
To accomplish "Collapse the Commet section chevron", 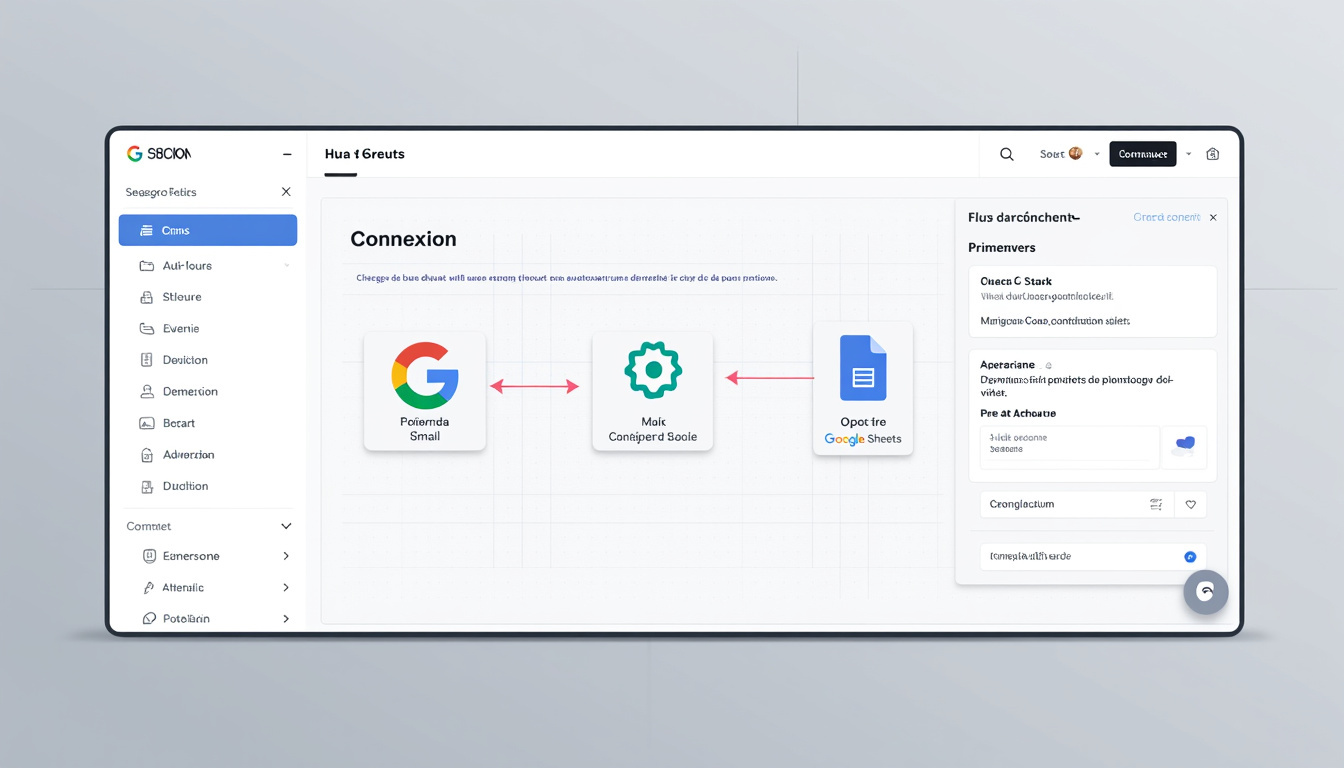I will (x=286, y=526).
